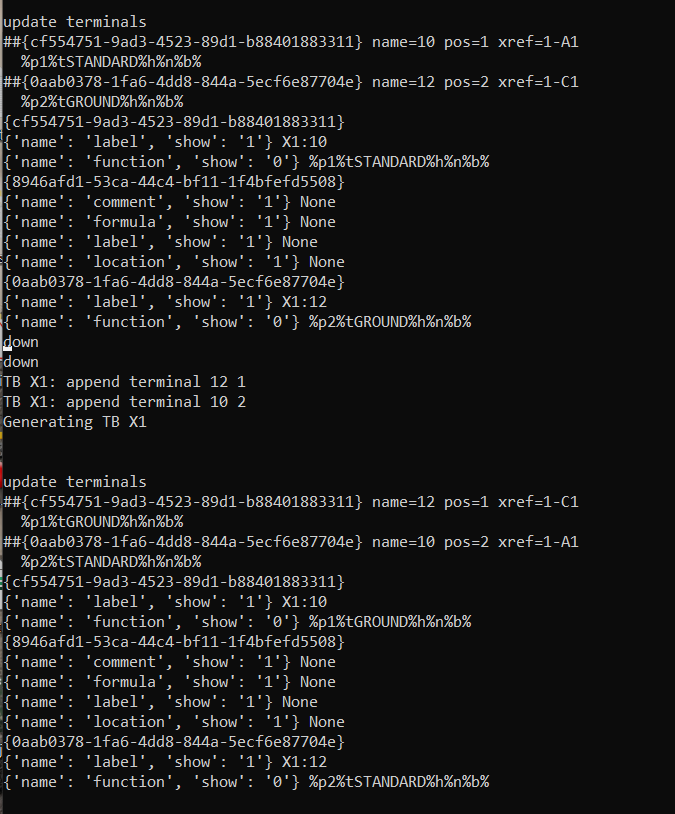
Task: Click the indented "%p2%tGROUND%h%n%b%" line
Action: pyautogui.click(x=102, y=102)
